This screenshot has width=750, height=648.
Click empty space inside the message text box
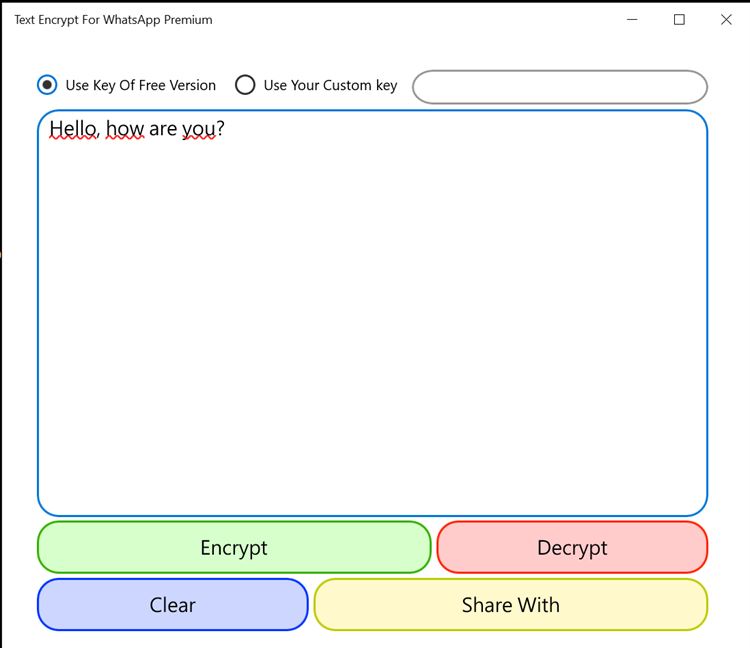point(372,330)
